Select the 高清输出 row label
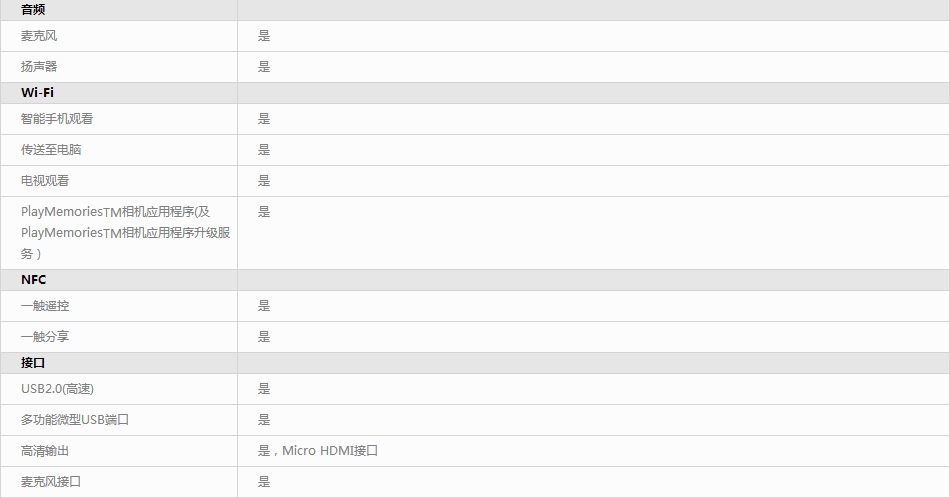Screen dimensions: 950x498 pos(45,451)
